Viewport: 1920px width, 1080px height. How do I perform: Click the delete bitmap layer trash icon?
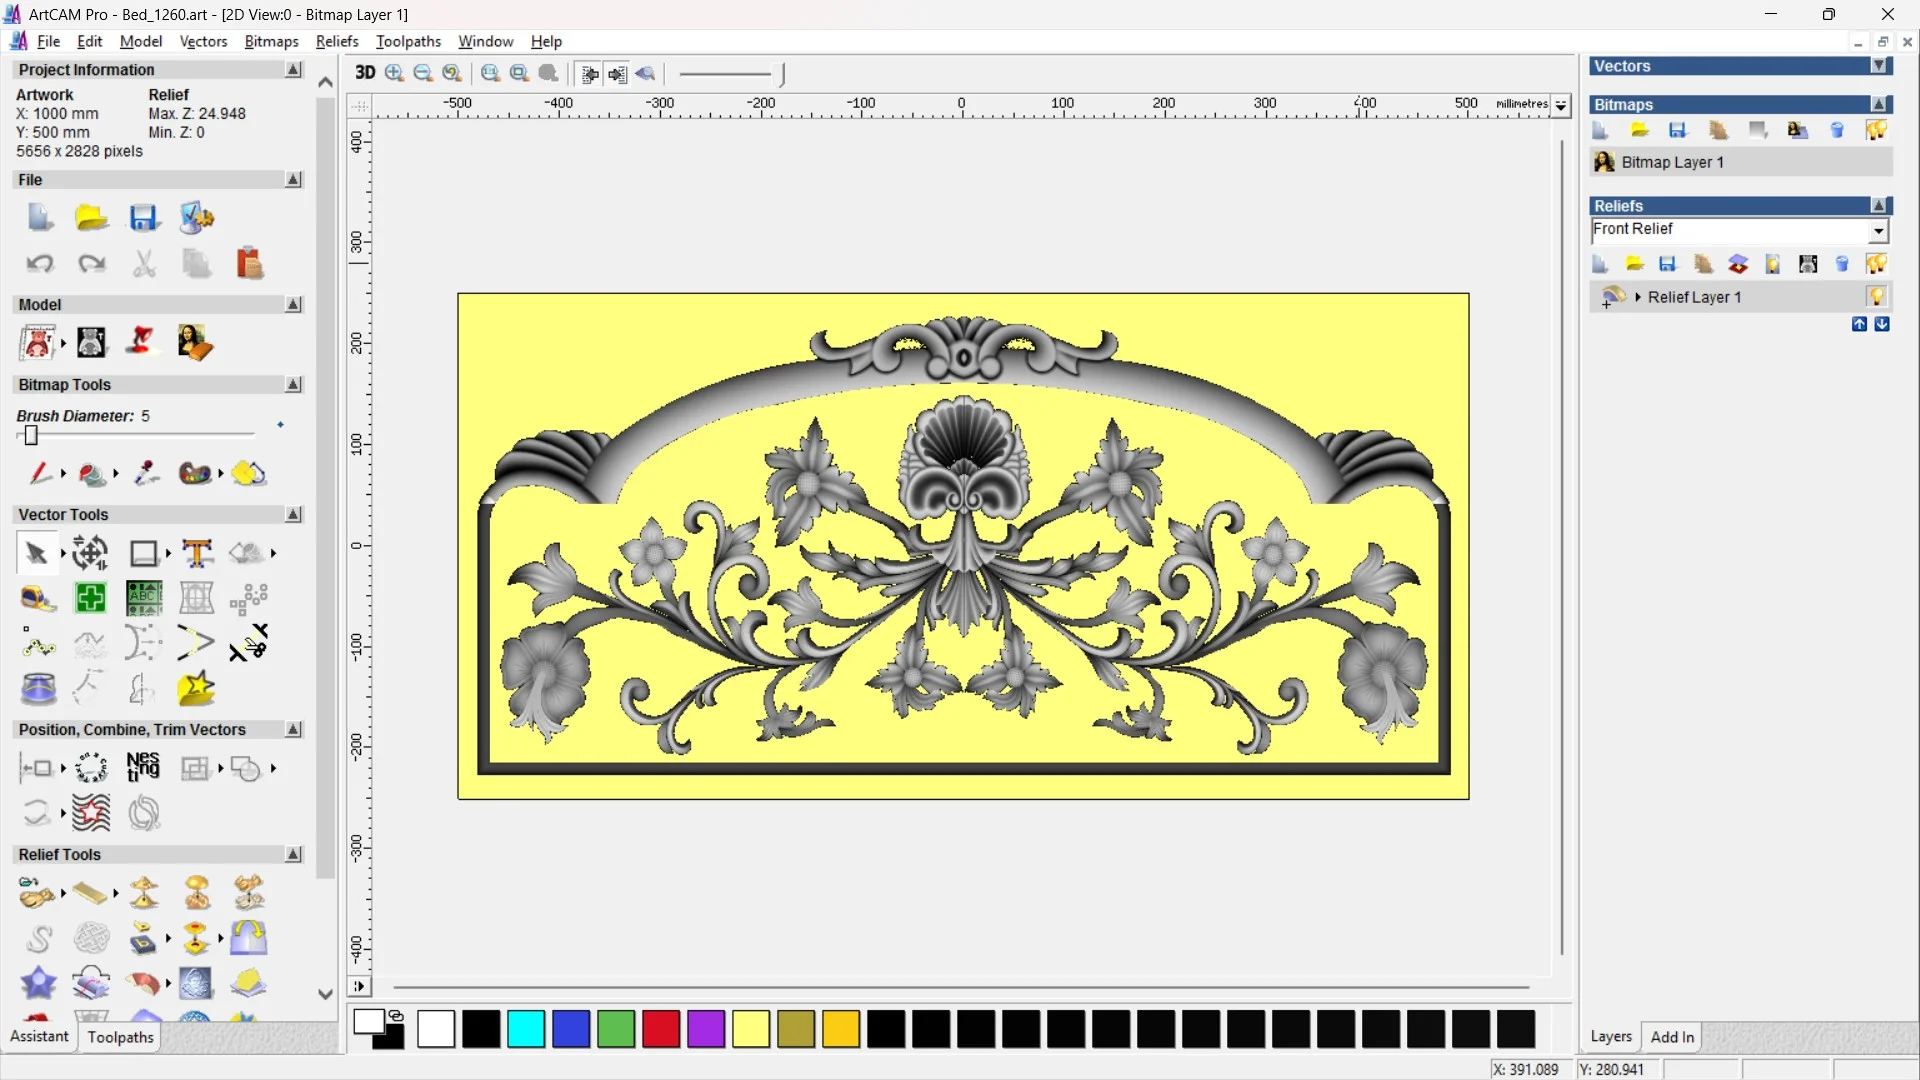[x=1837, y=130]
